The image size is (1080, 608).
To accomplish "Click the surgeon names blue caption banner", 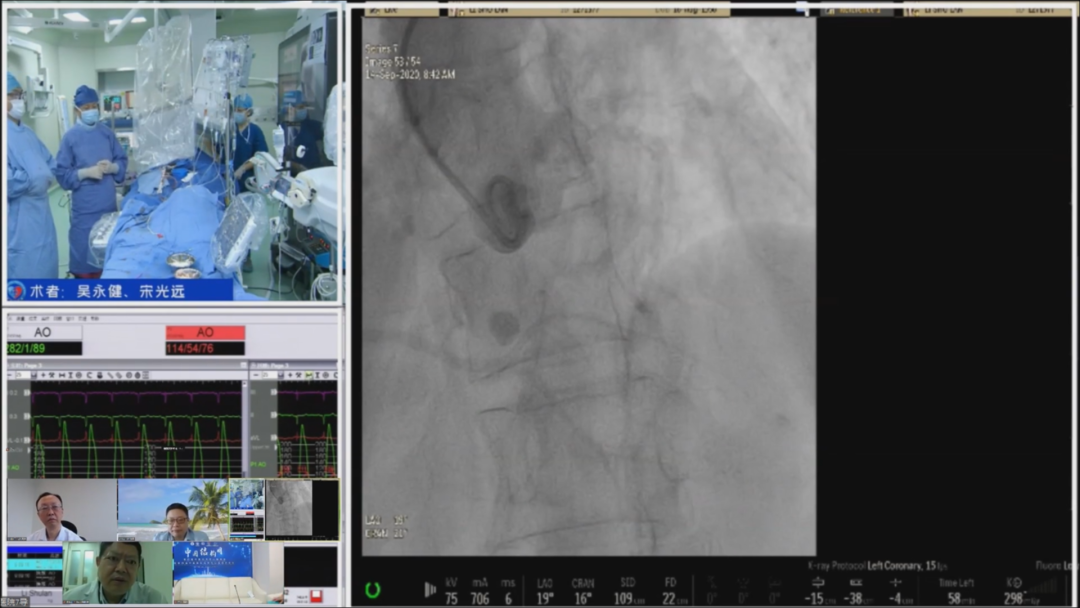I will click(120, 291).
